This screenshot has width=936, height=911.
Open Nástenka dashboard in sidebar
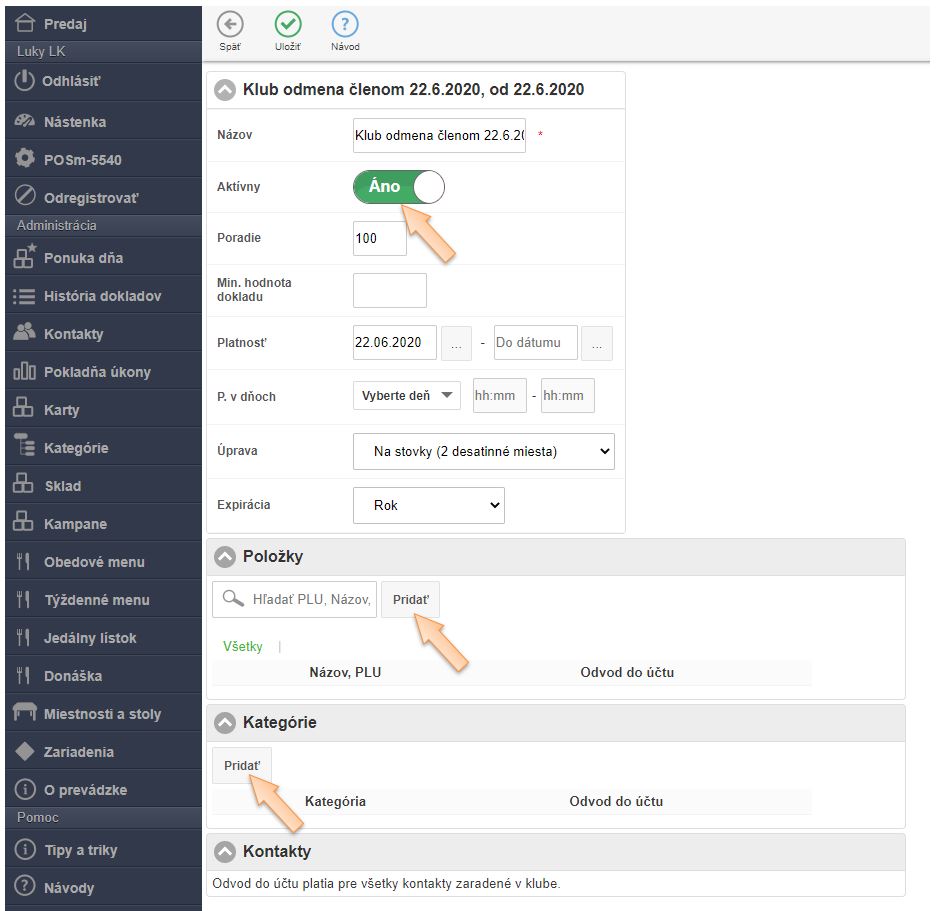point(75,121)
